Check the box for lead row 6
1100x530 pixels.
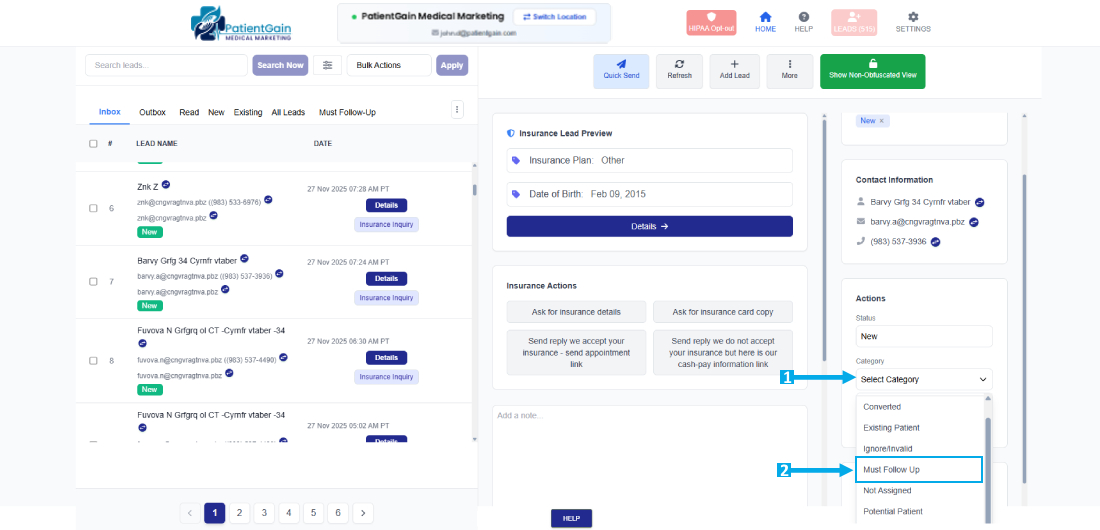(x=93, y=208)
